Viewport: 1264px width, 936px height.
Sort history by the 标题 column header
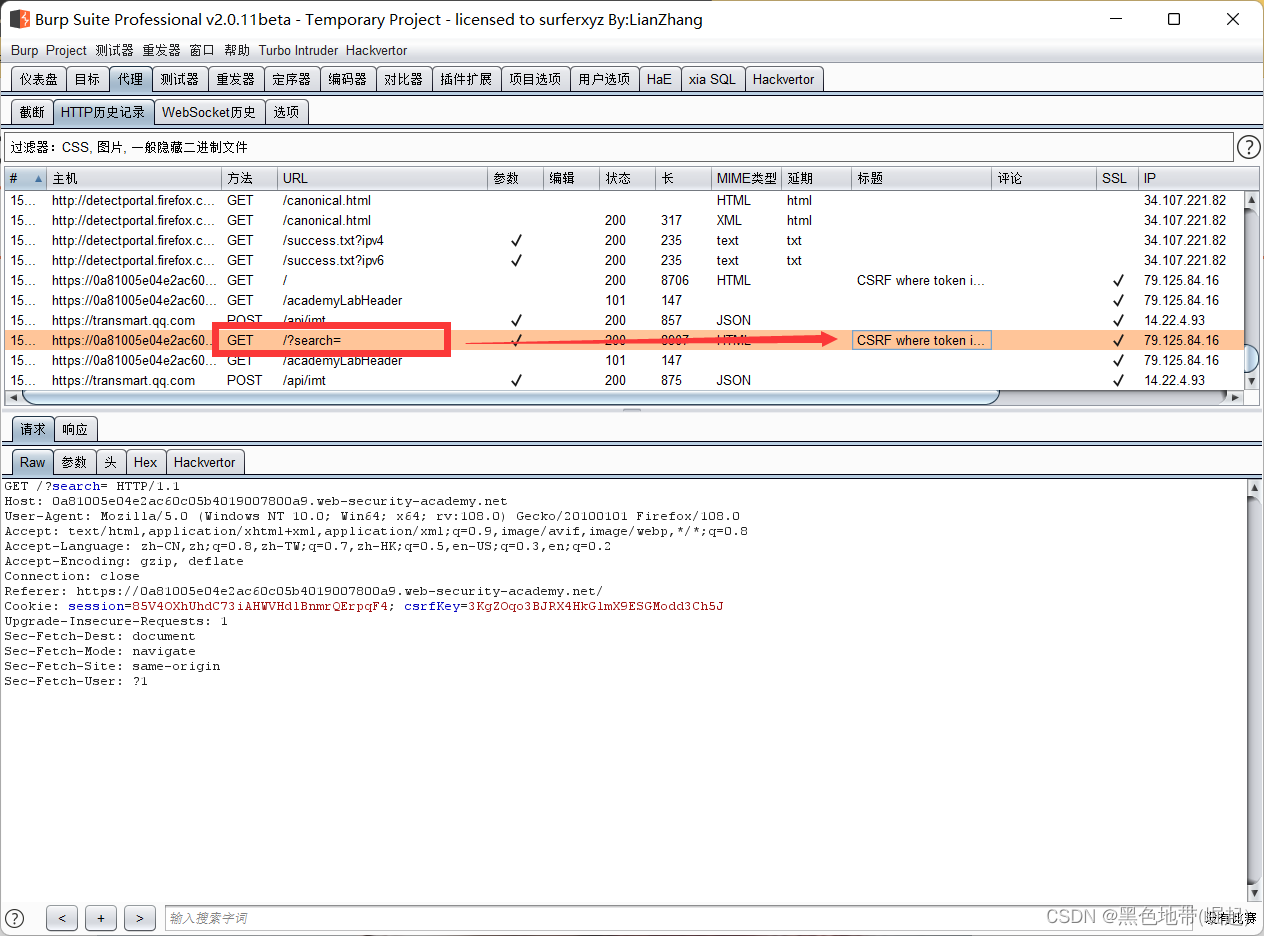pos(921,178)
